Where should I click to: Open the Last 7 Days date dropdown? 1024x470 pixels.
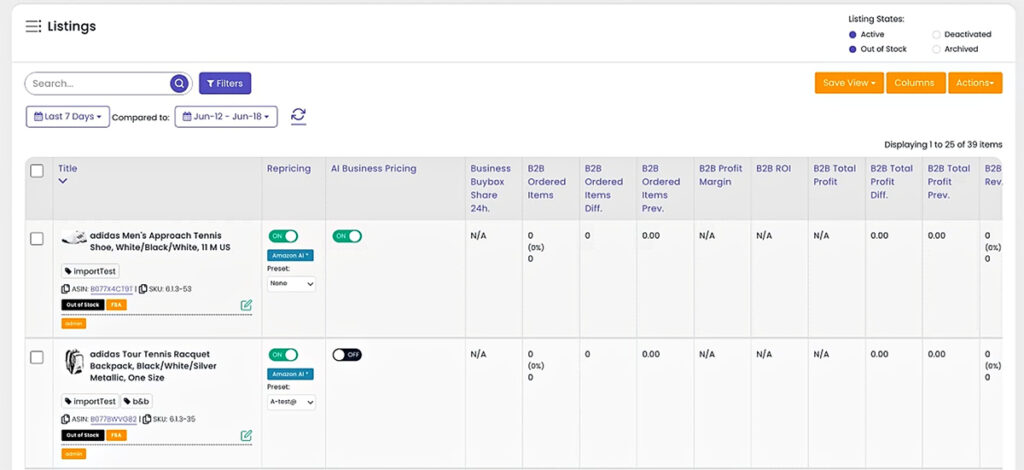(68, 117)
